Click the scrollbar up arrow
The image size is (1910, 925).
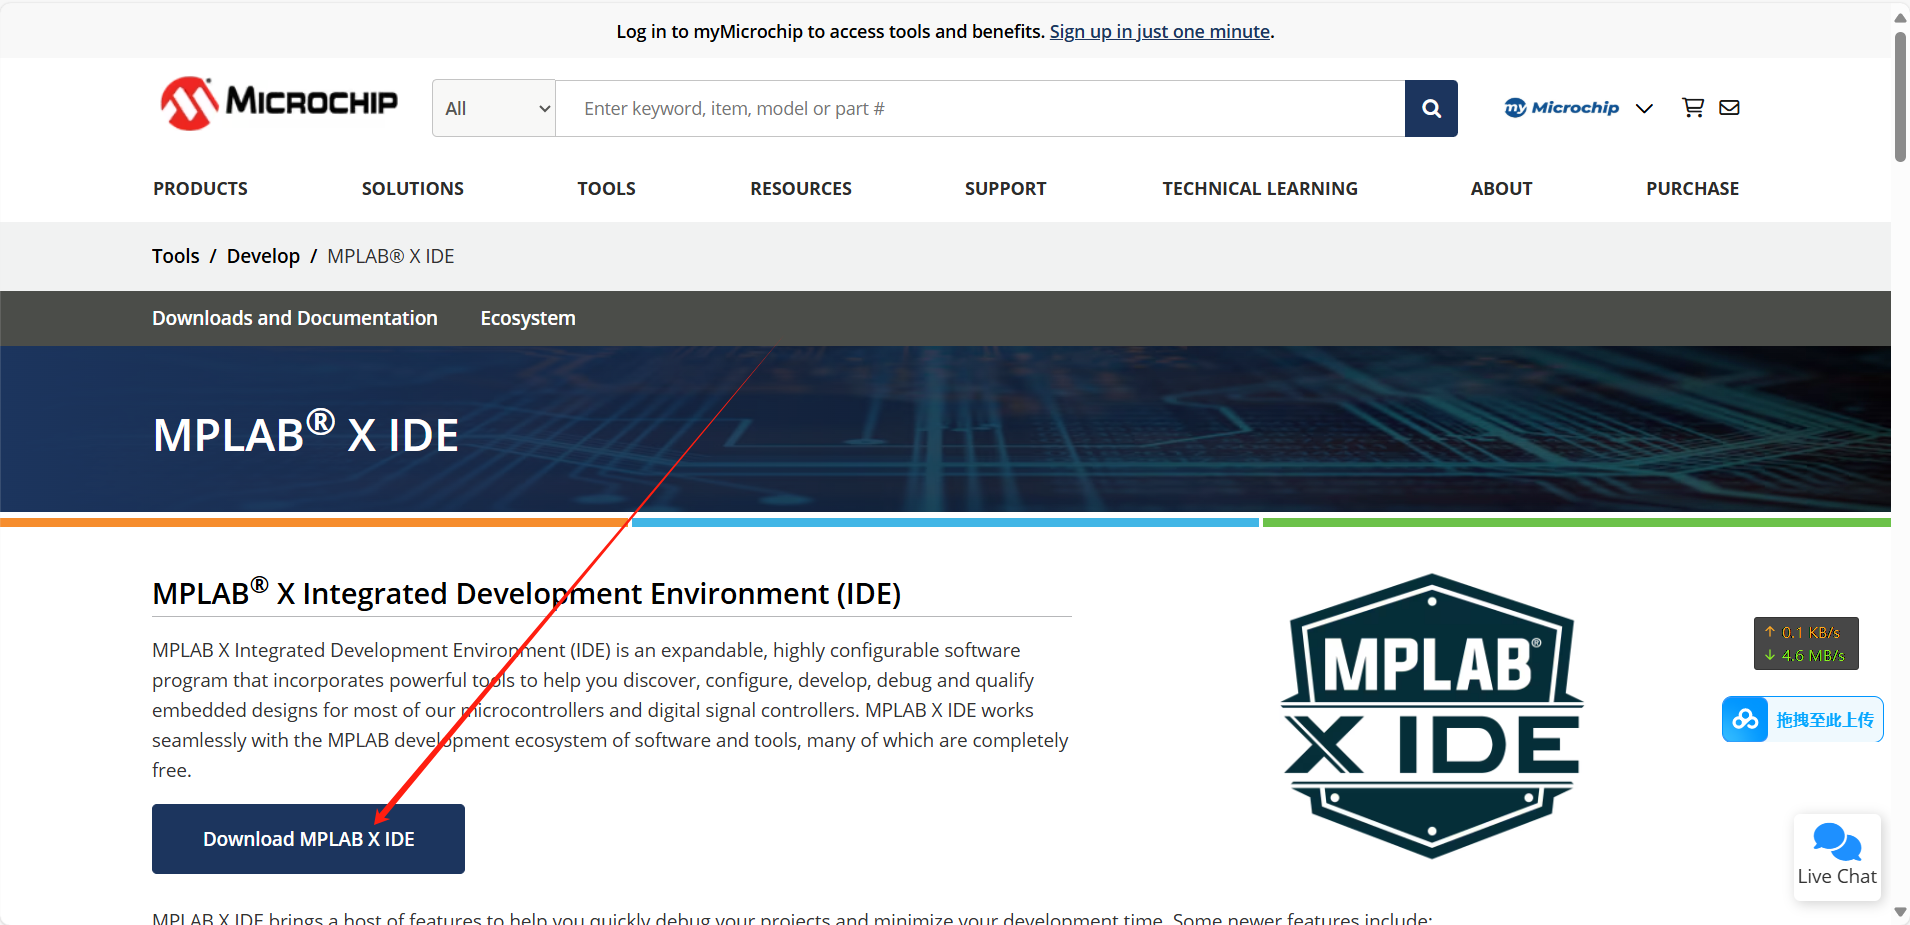[x=1900, y=17]
